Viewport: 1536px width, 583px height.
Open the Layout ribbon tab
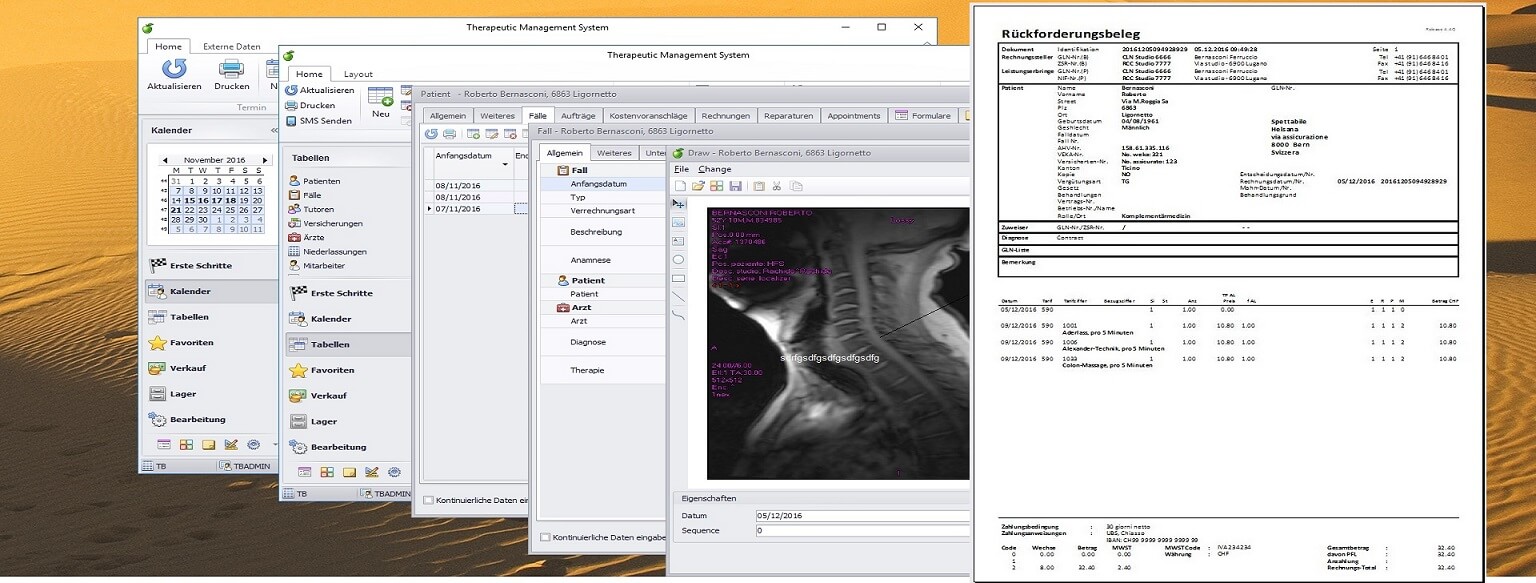358,74
